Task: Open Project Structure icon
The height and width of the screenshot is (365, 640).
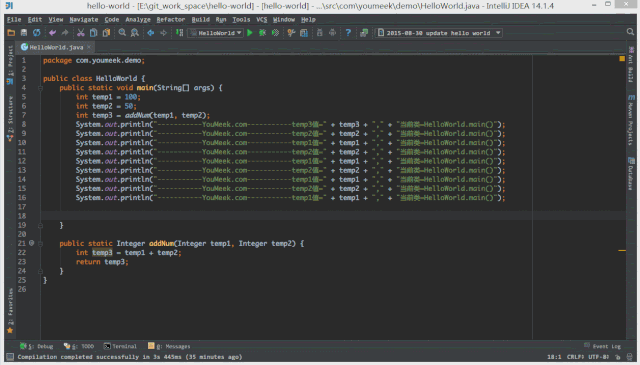Action: (x=304, y=33)
